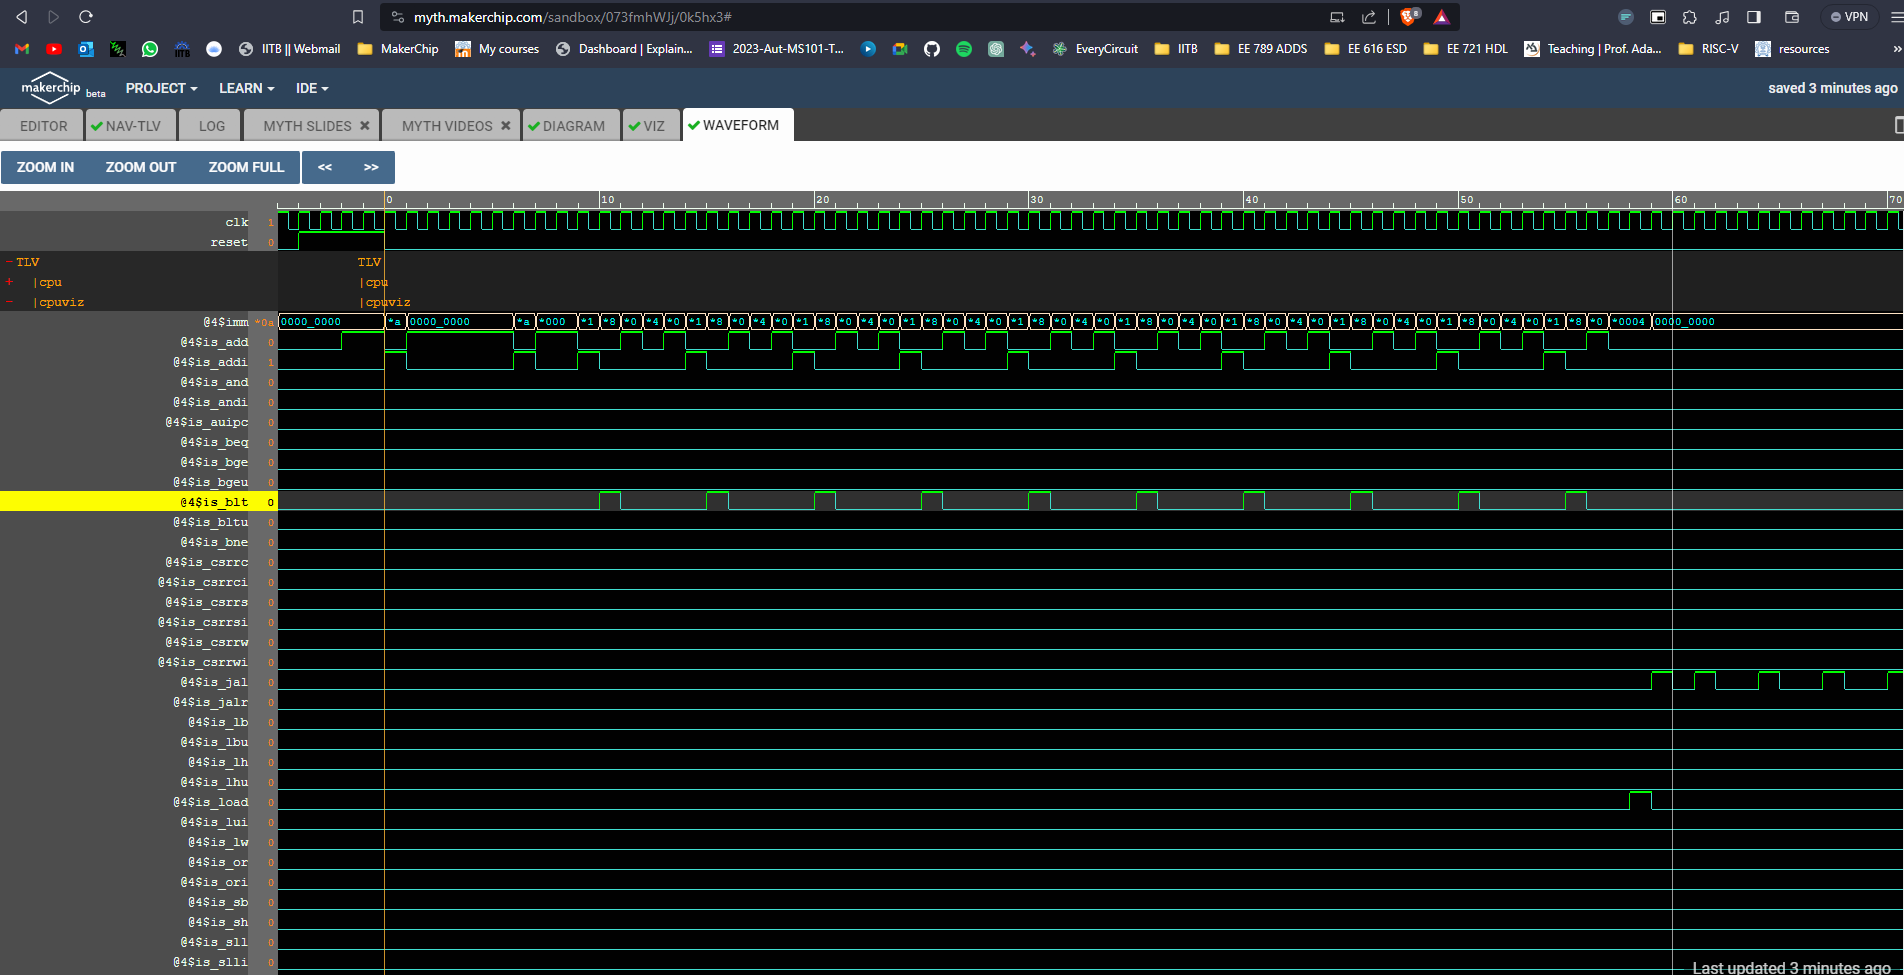1904x975 pixels.
Task: Go back in browser history
Action: pyautogui.click(x=22, y=17)
